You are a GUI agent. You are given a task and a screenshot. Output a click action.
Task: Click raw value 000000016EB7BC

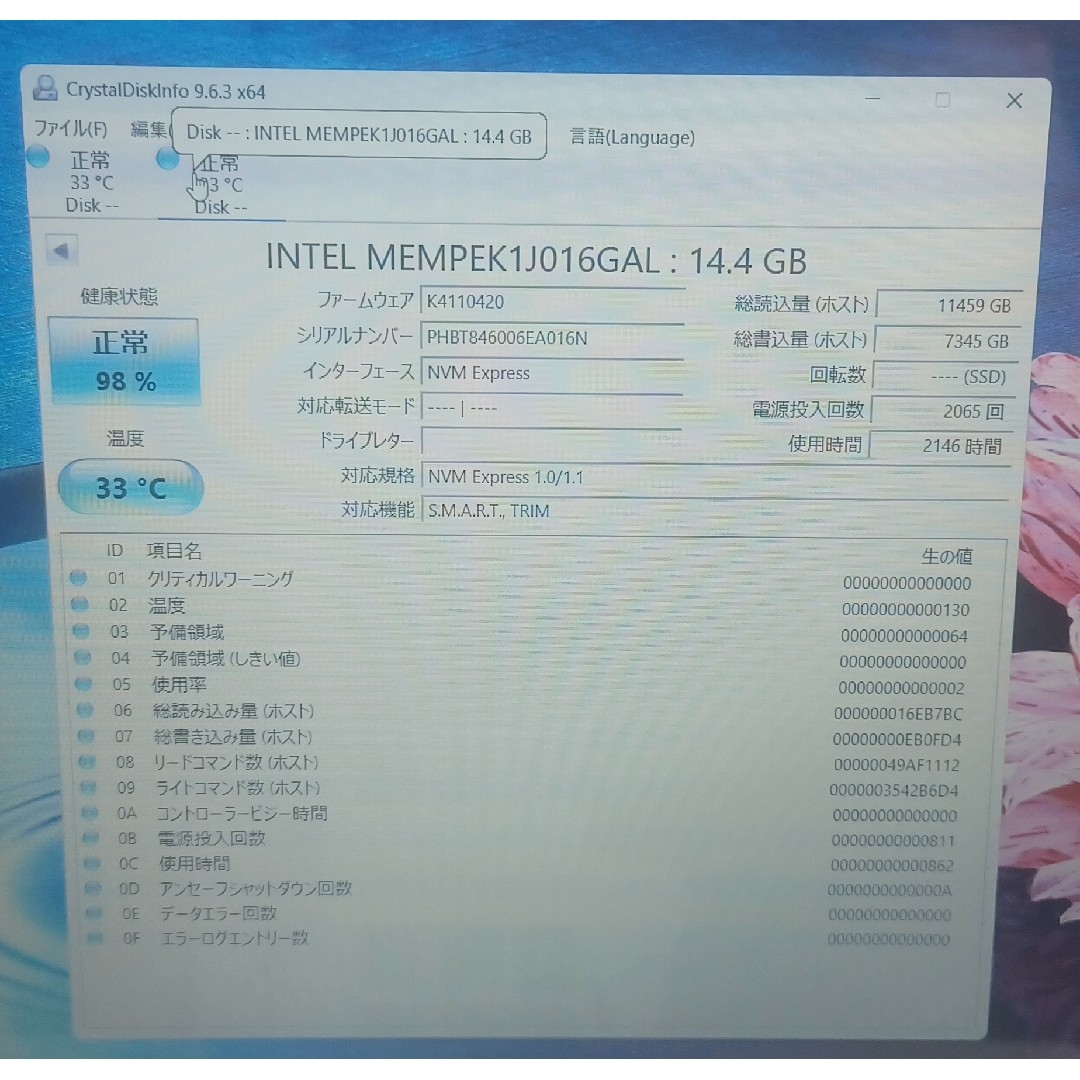click(x=898, y=714)
